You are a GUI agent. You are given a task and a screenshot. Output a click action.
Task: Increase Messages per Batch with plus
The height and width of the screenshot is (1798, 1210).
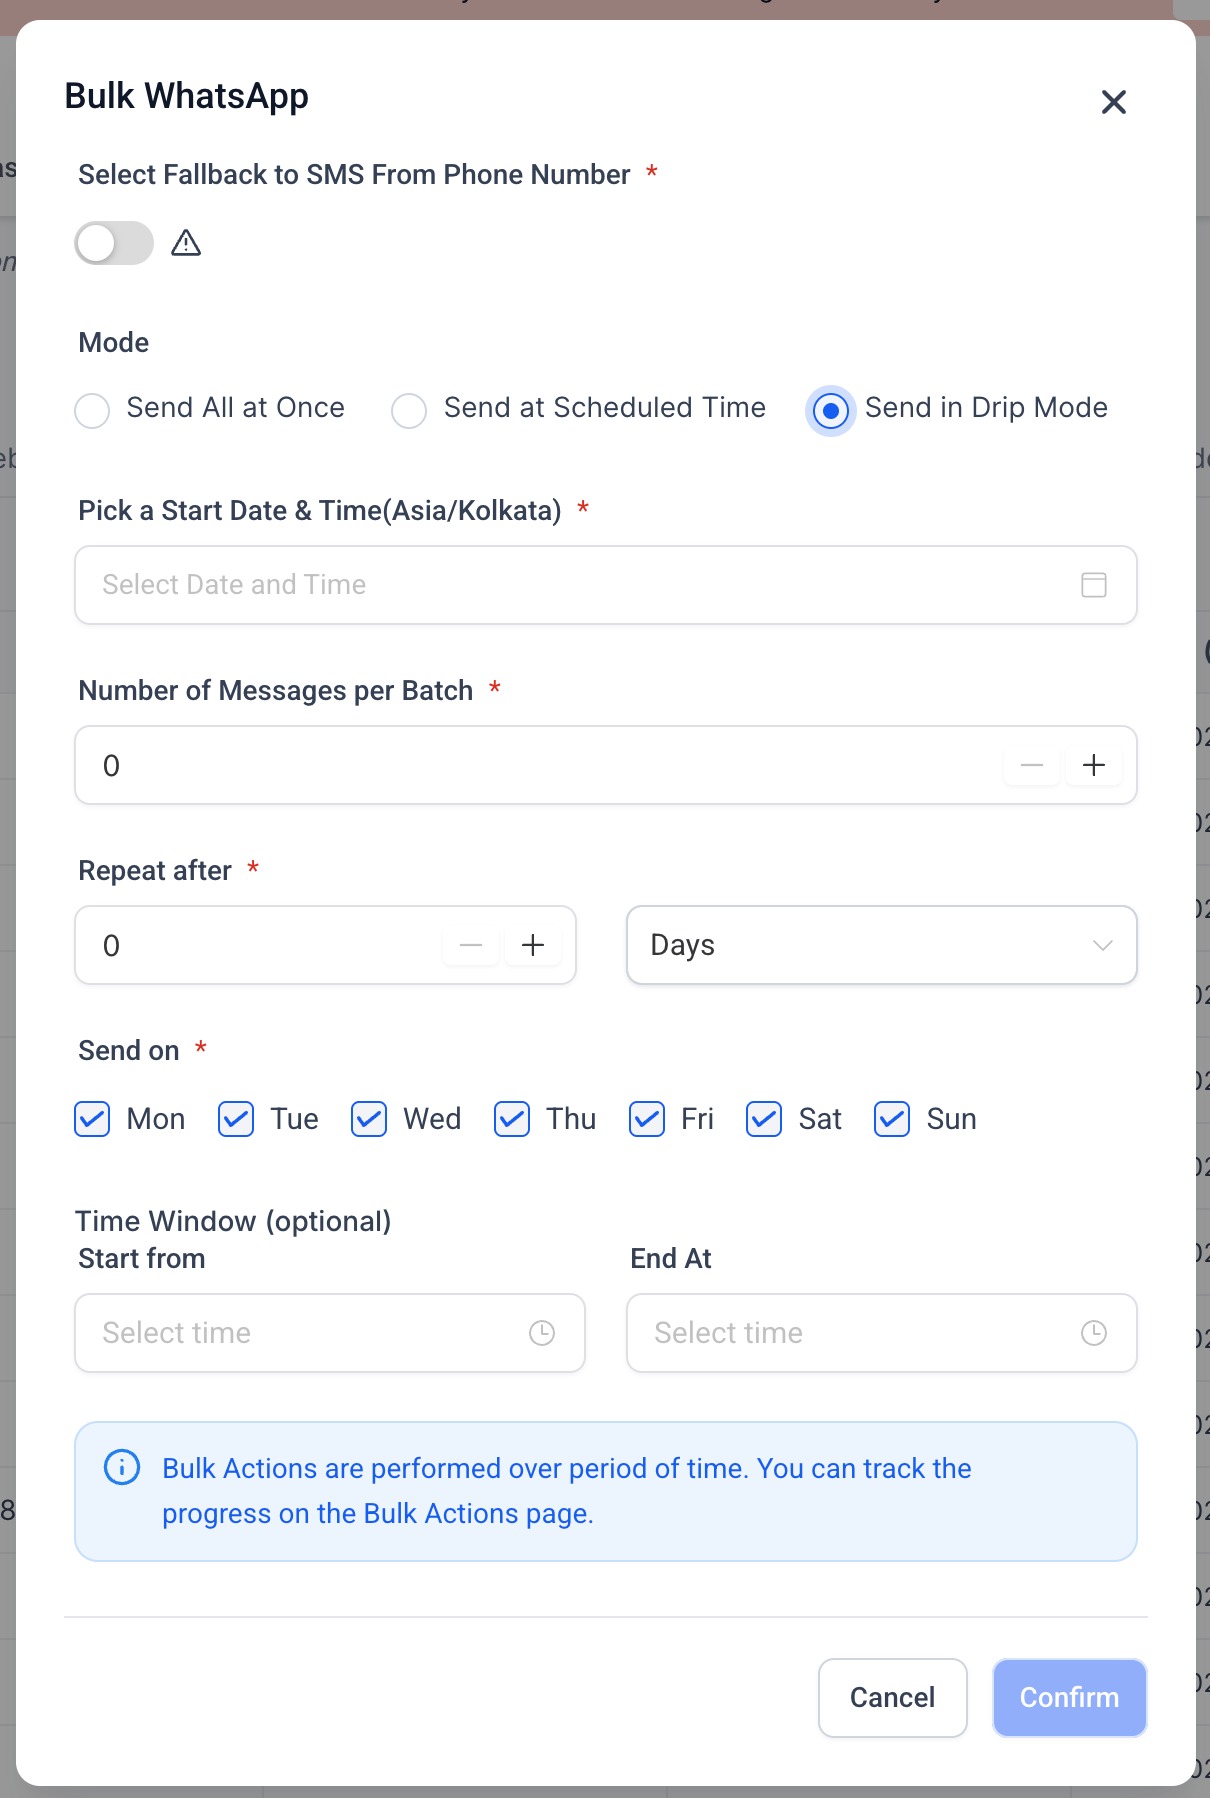[1094, 766]
